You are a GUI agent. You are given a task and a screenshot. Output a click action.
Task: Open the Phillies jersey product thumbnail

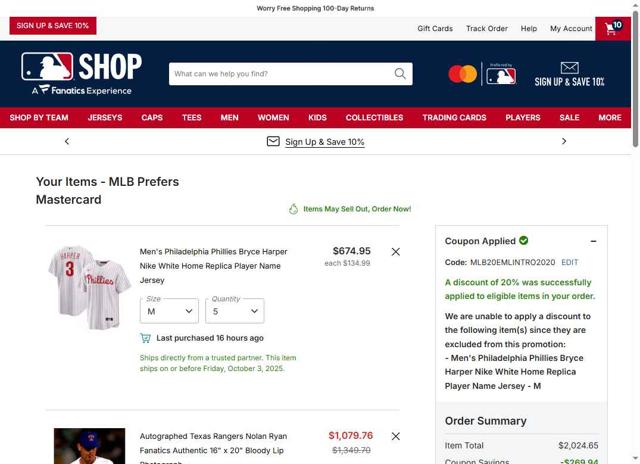(89, 287)
